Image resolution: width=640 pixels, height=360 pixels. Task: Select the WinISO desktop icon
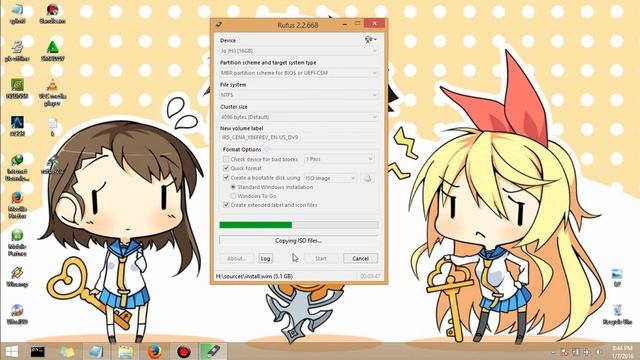tap(17, 314)
